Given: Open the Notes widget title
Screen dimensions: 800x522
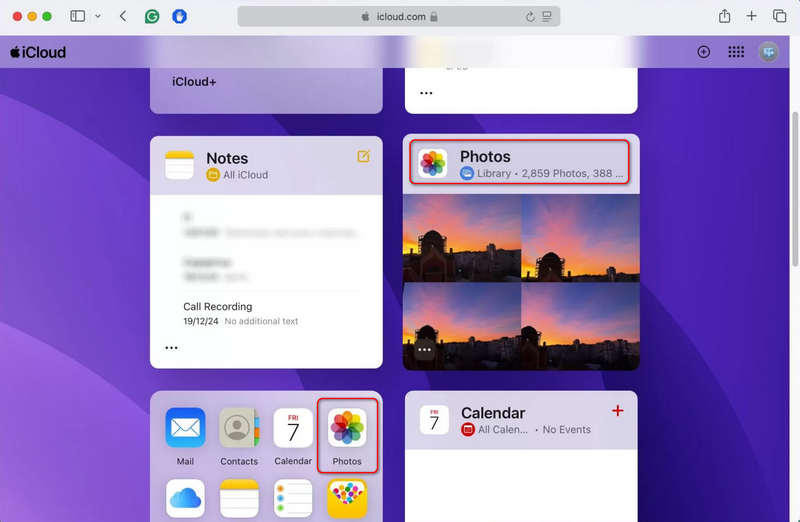Looking at the screenshot, I should coord(227,158).
